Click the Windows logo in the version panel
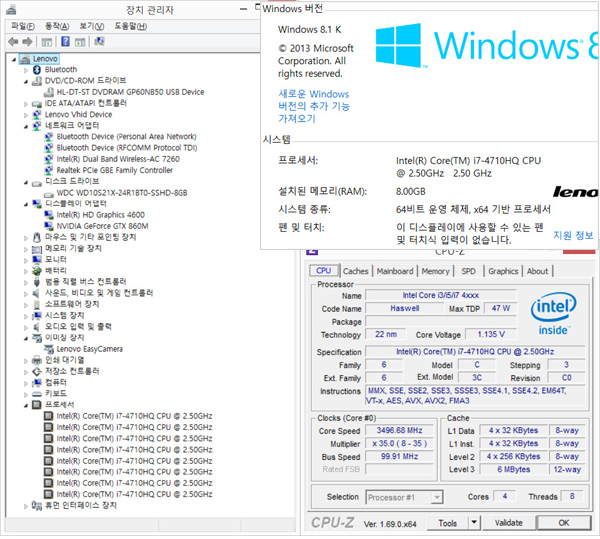 pos(399,45)
